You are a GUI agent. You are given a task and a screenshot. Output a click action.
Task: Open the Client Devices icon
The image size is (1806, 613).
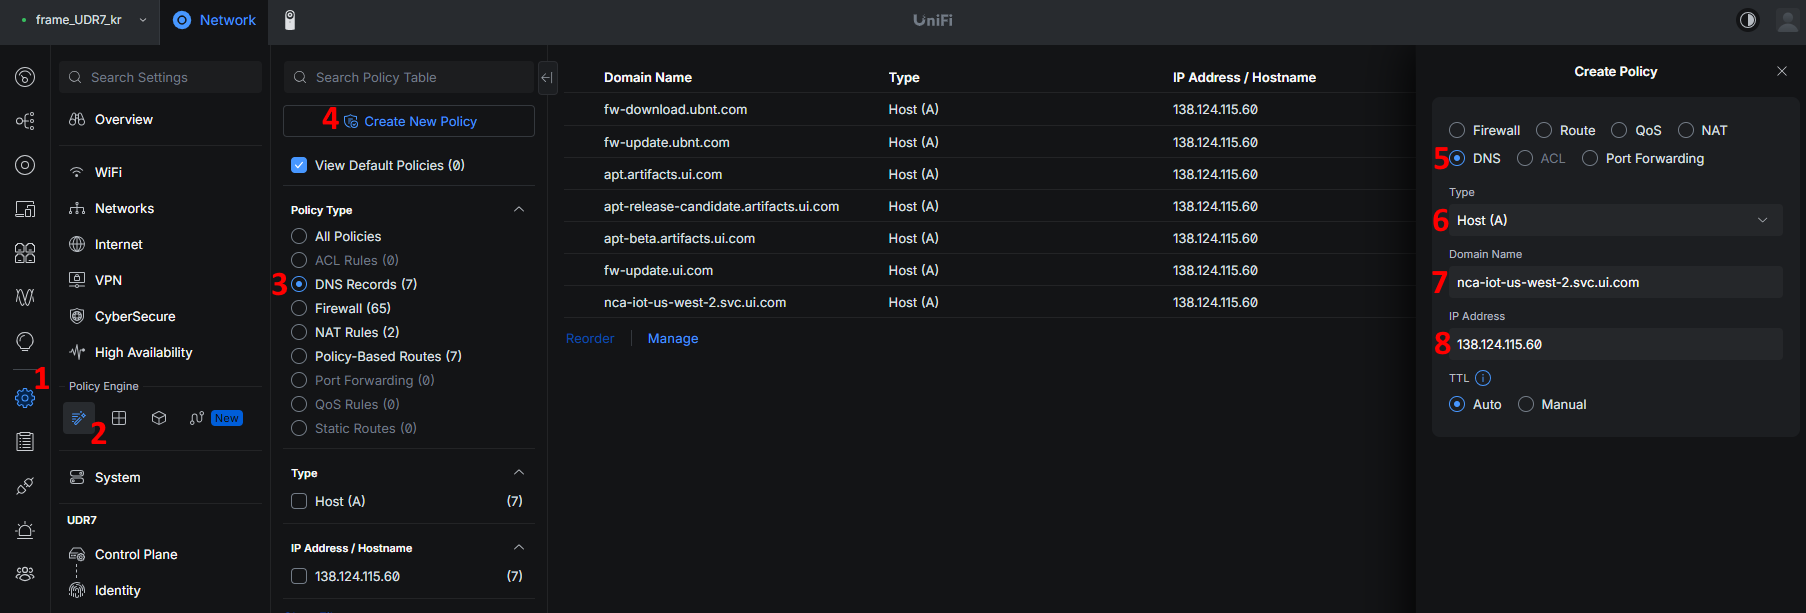point(25,209)
